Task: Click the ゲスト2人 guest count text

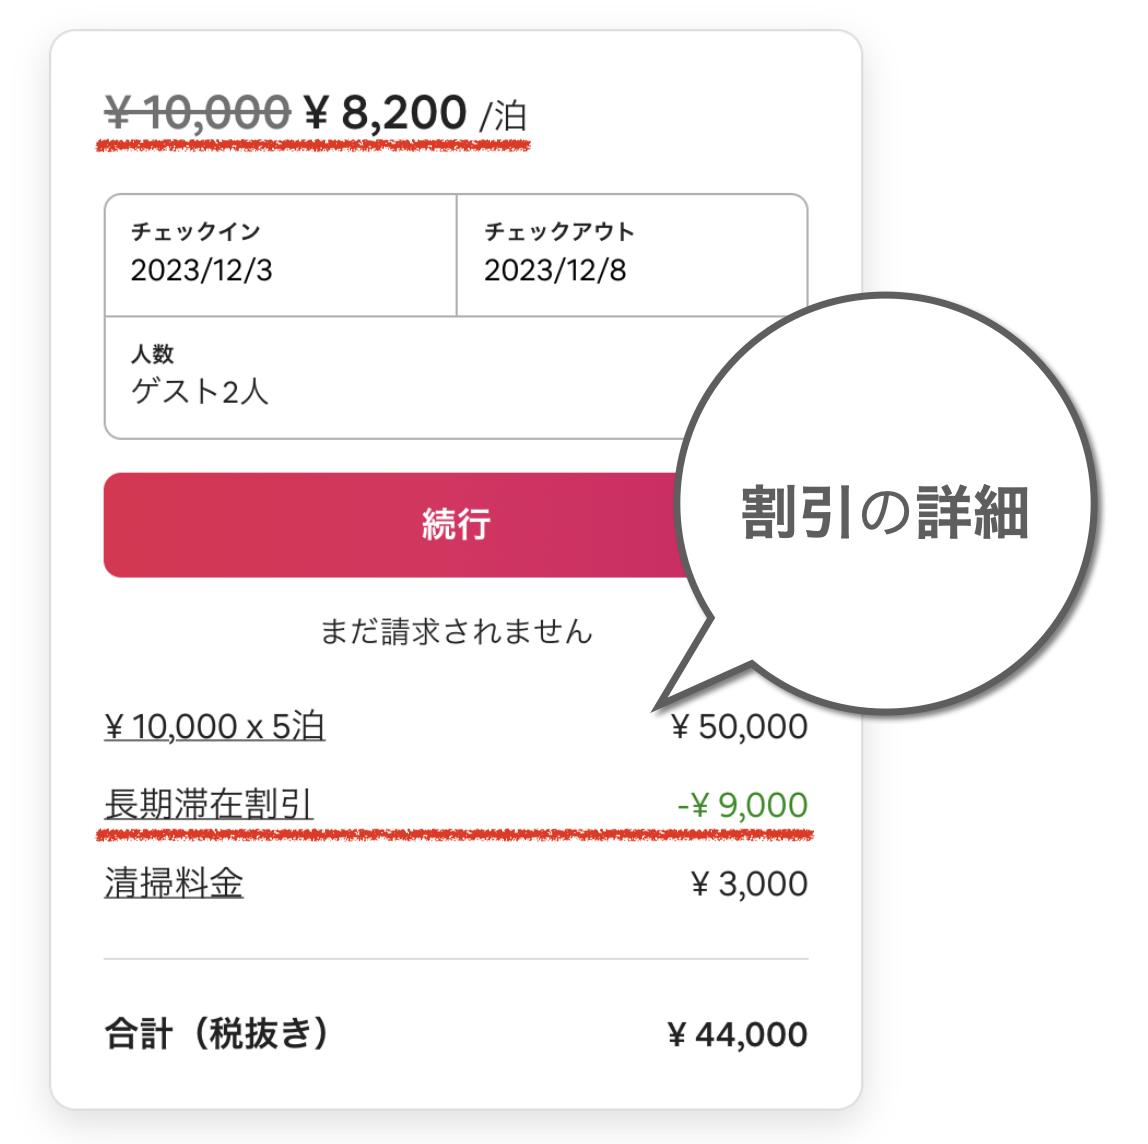Action: (199, 391)
